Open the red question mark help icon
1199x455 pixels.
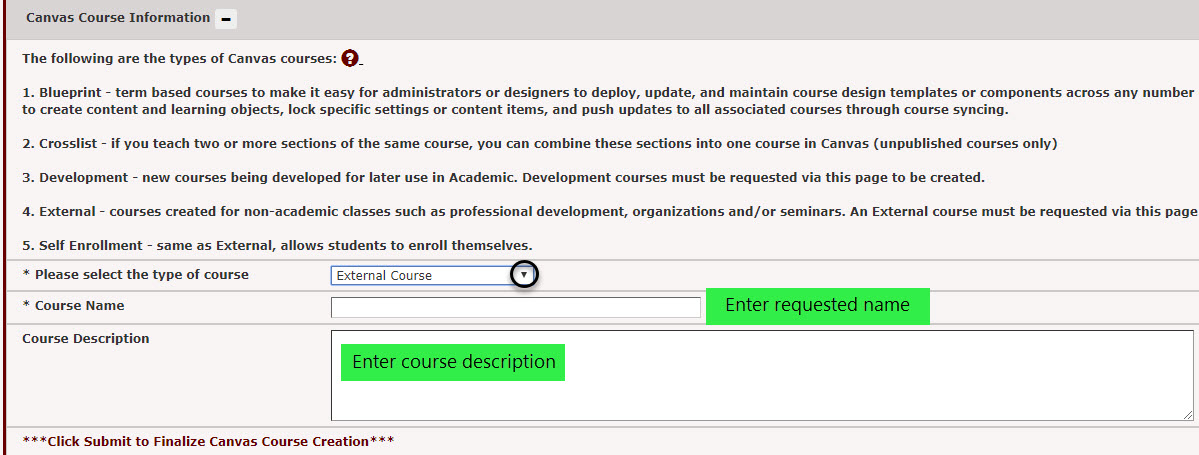click(x=350, y=58)
